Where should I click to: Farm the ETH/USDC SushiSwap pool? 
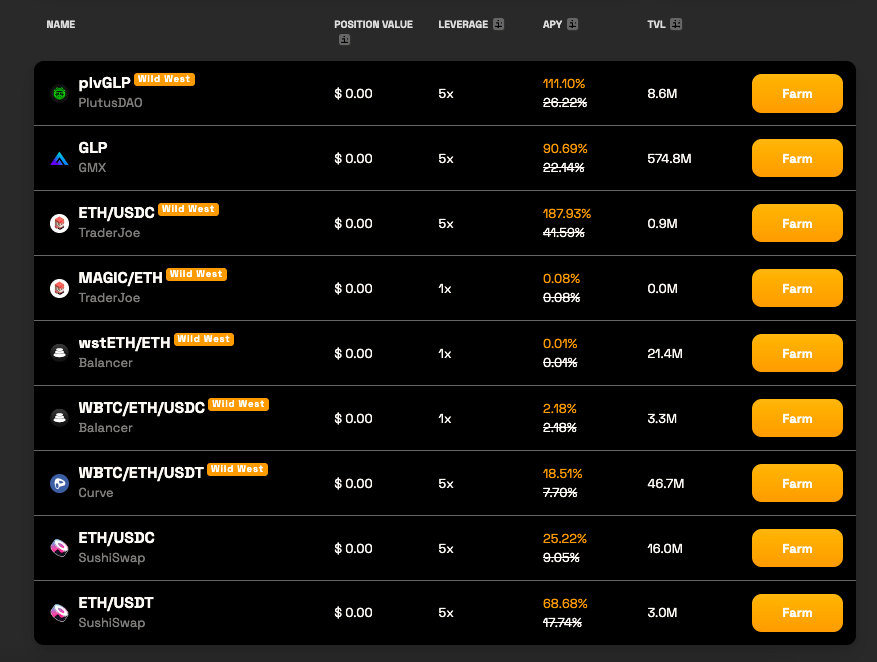(x=797, y=548)
